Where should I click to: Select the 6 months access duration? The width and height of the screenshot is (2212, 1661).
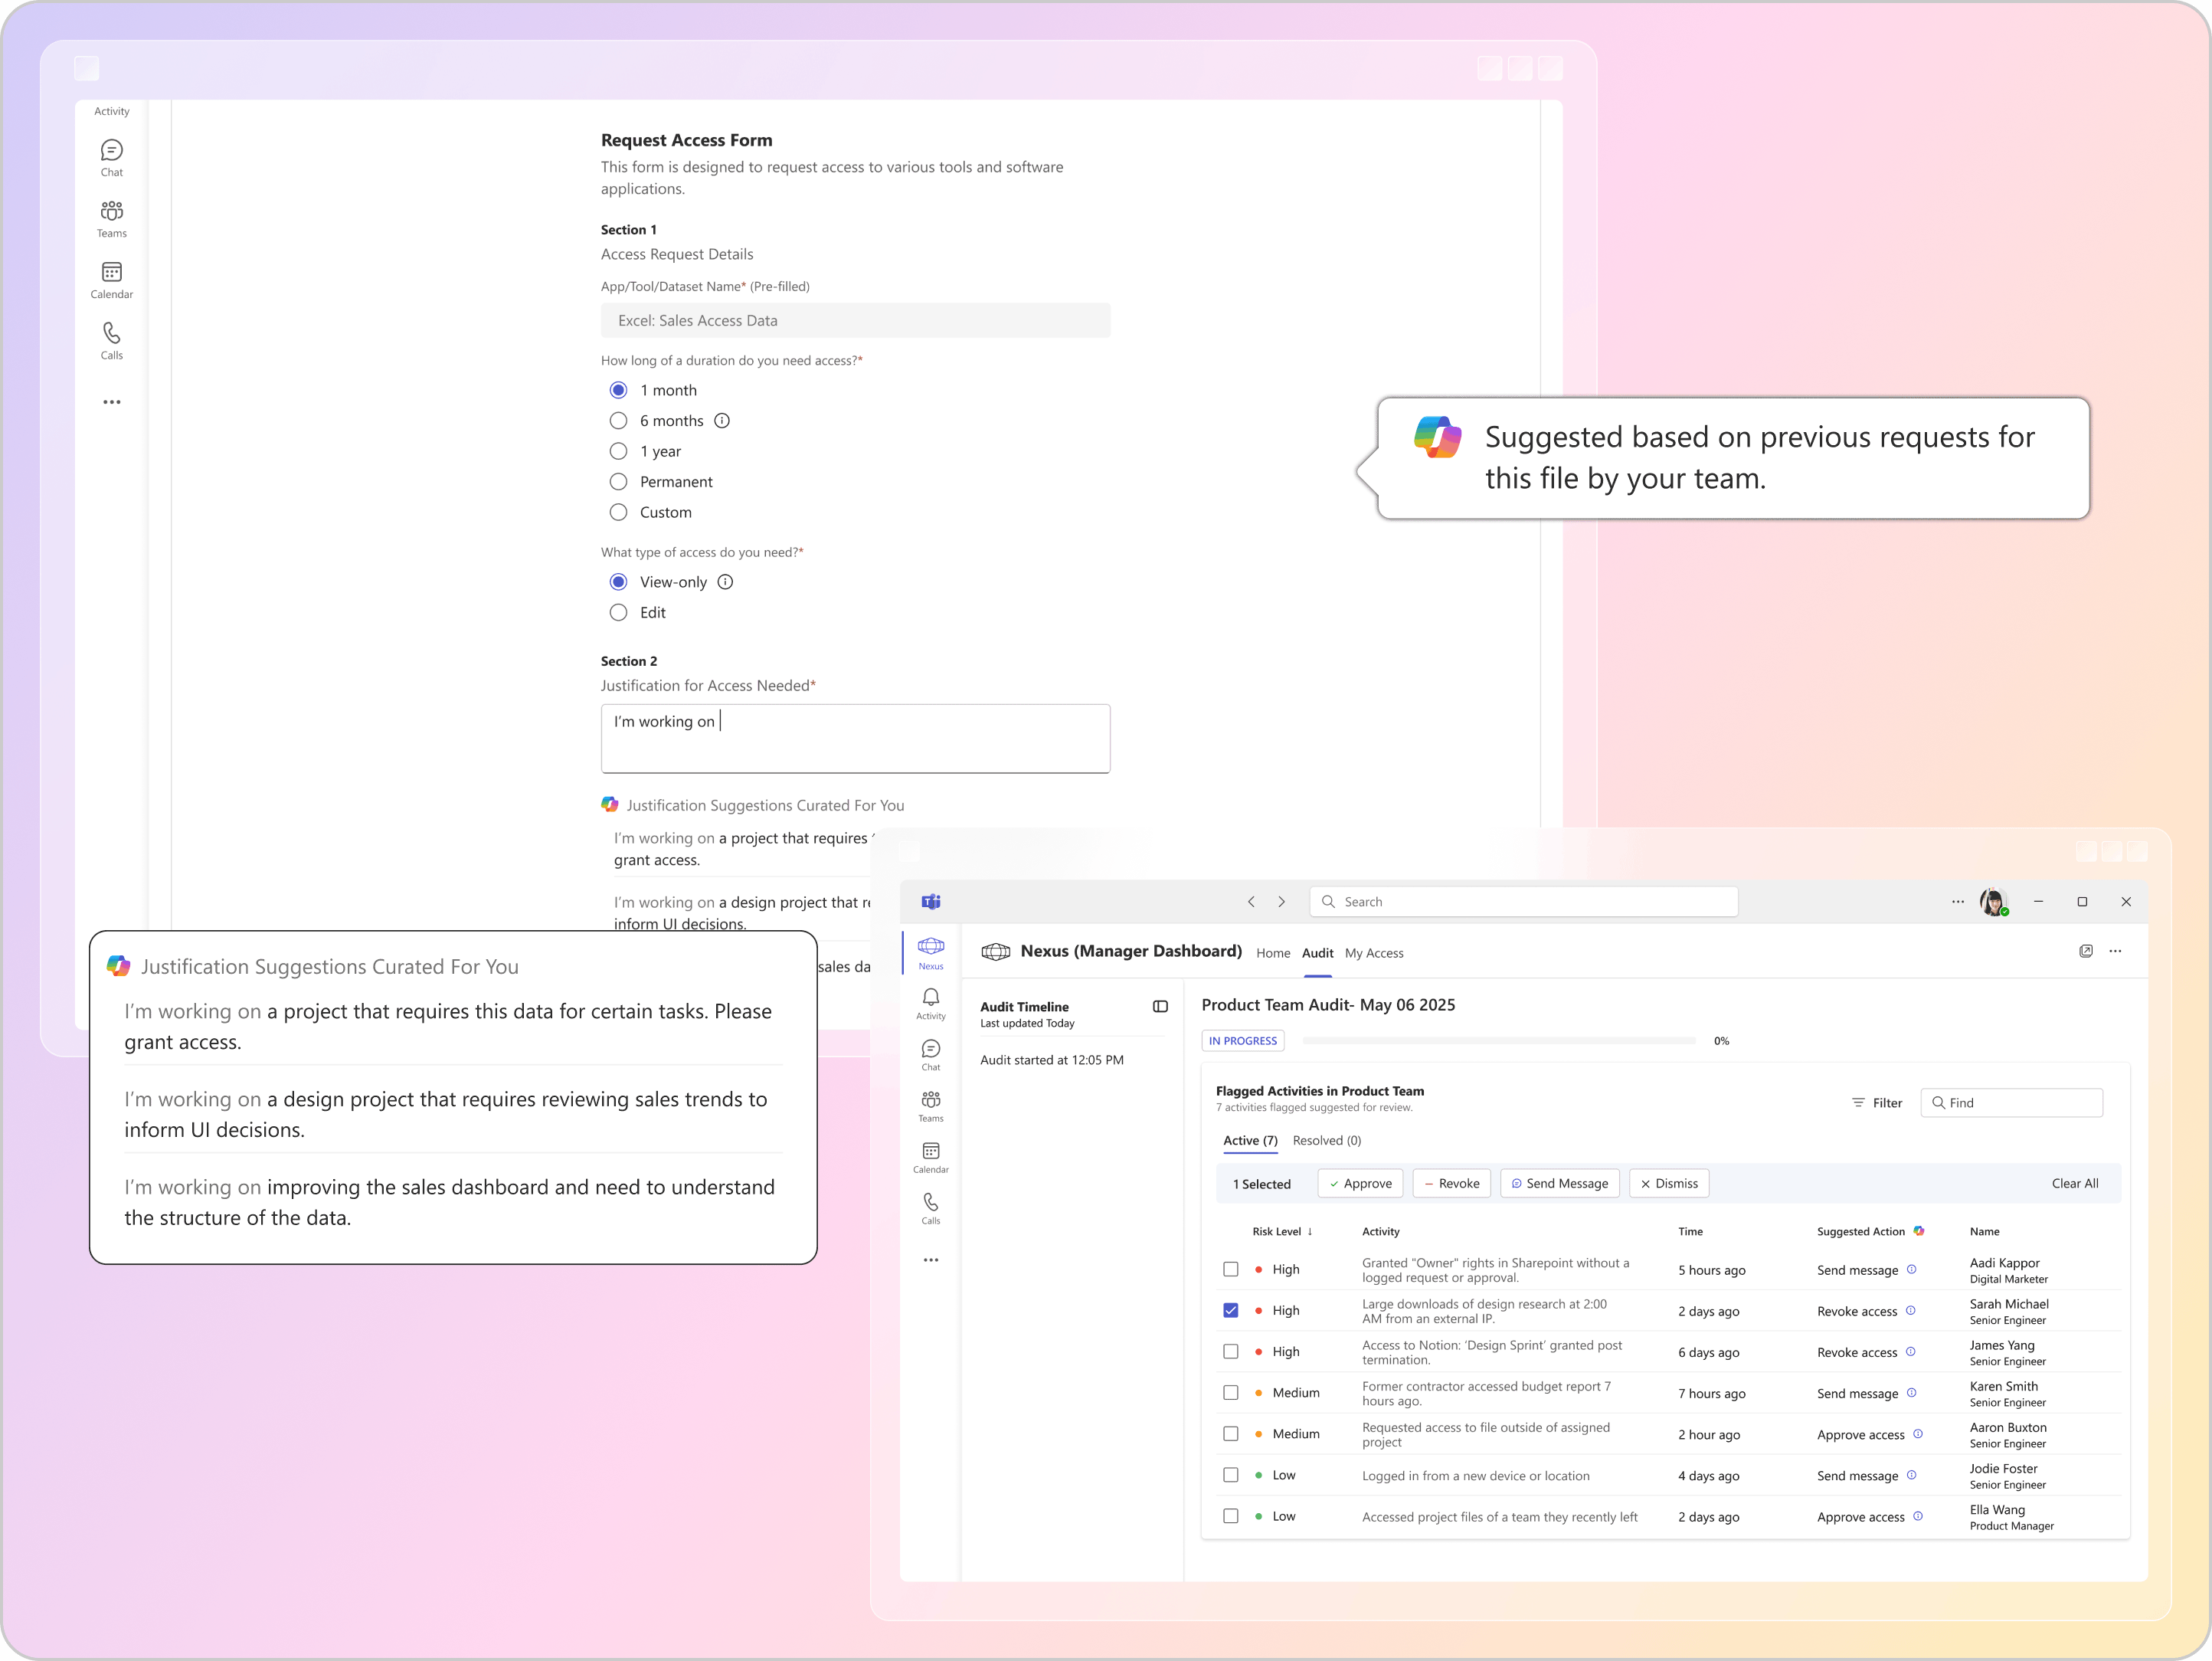coord(618,420)
